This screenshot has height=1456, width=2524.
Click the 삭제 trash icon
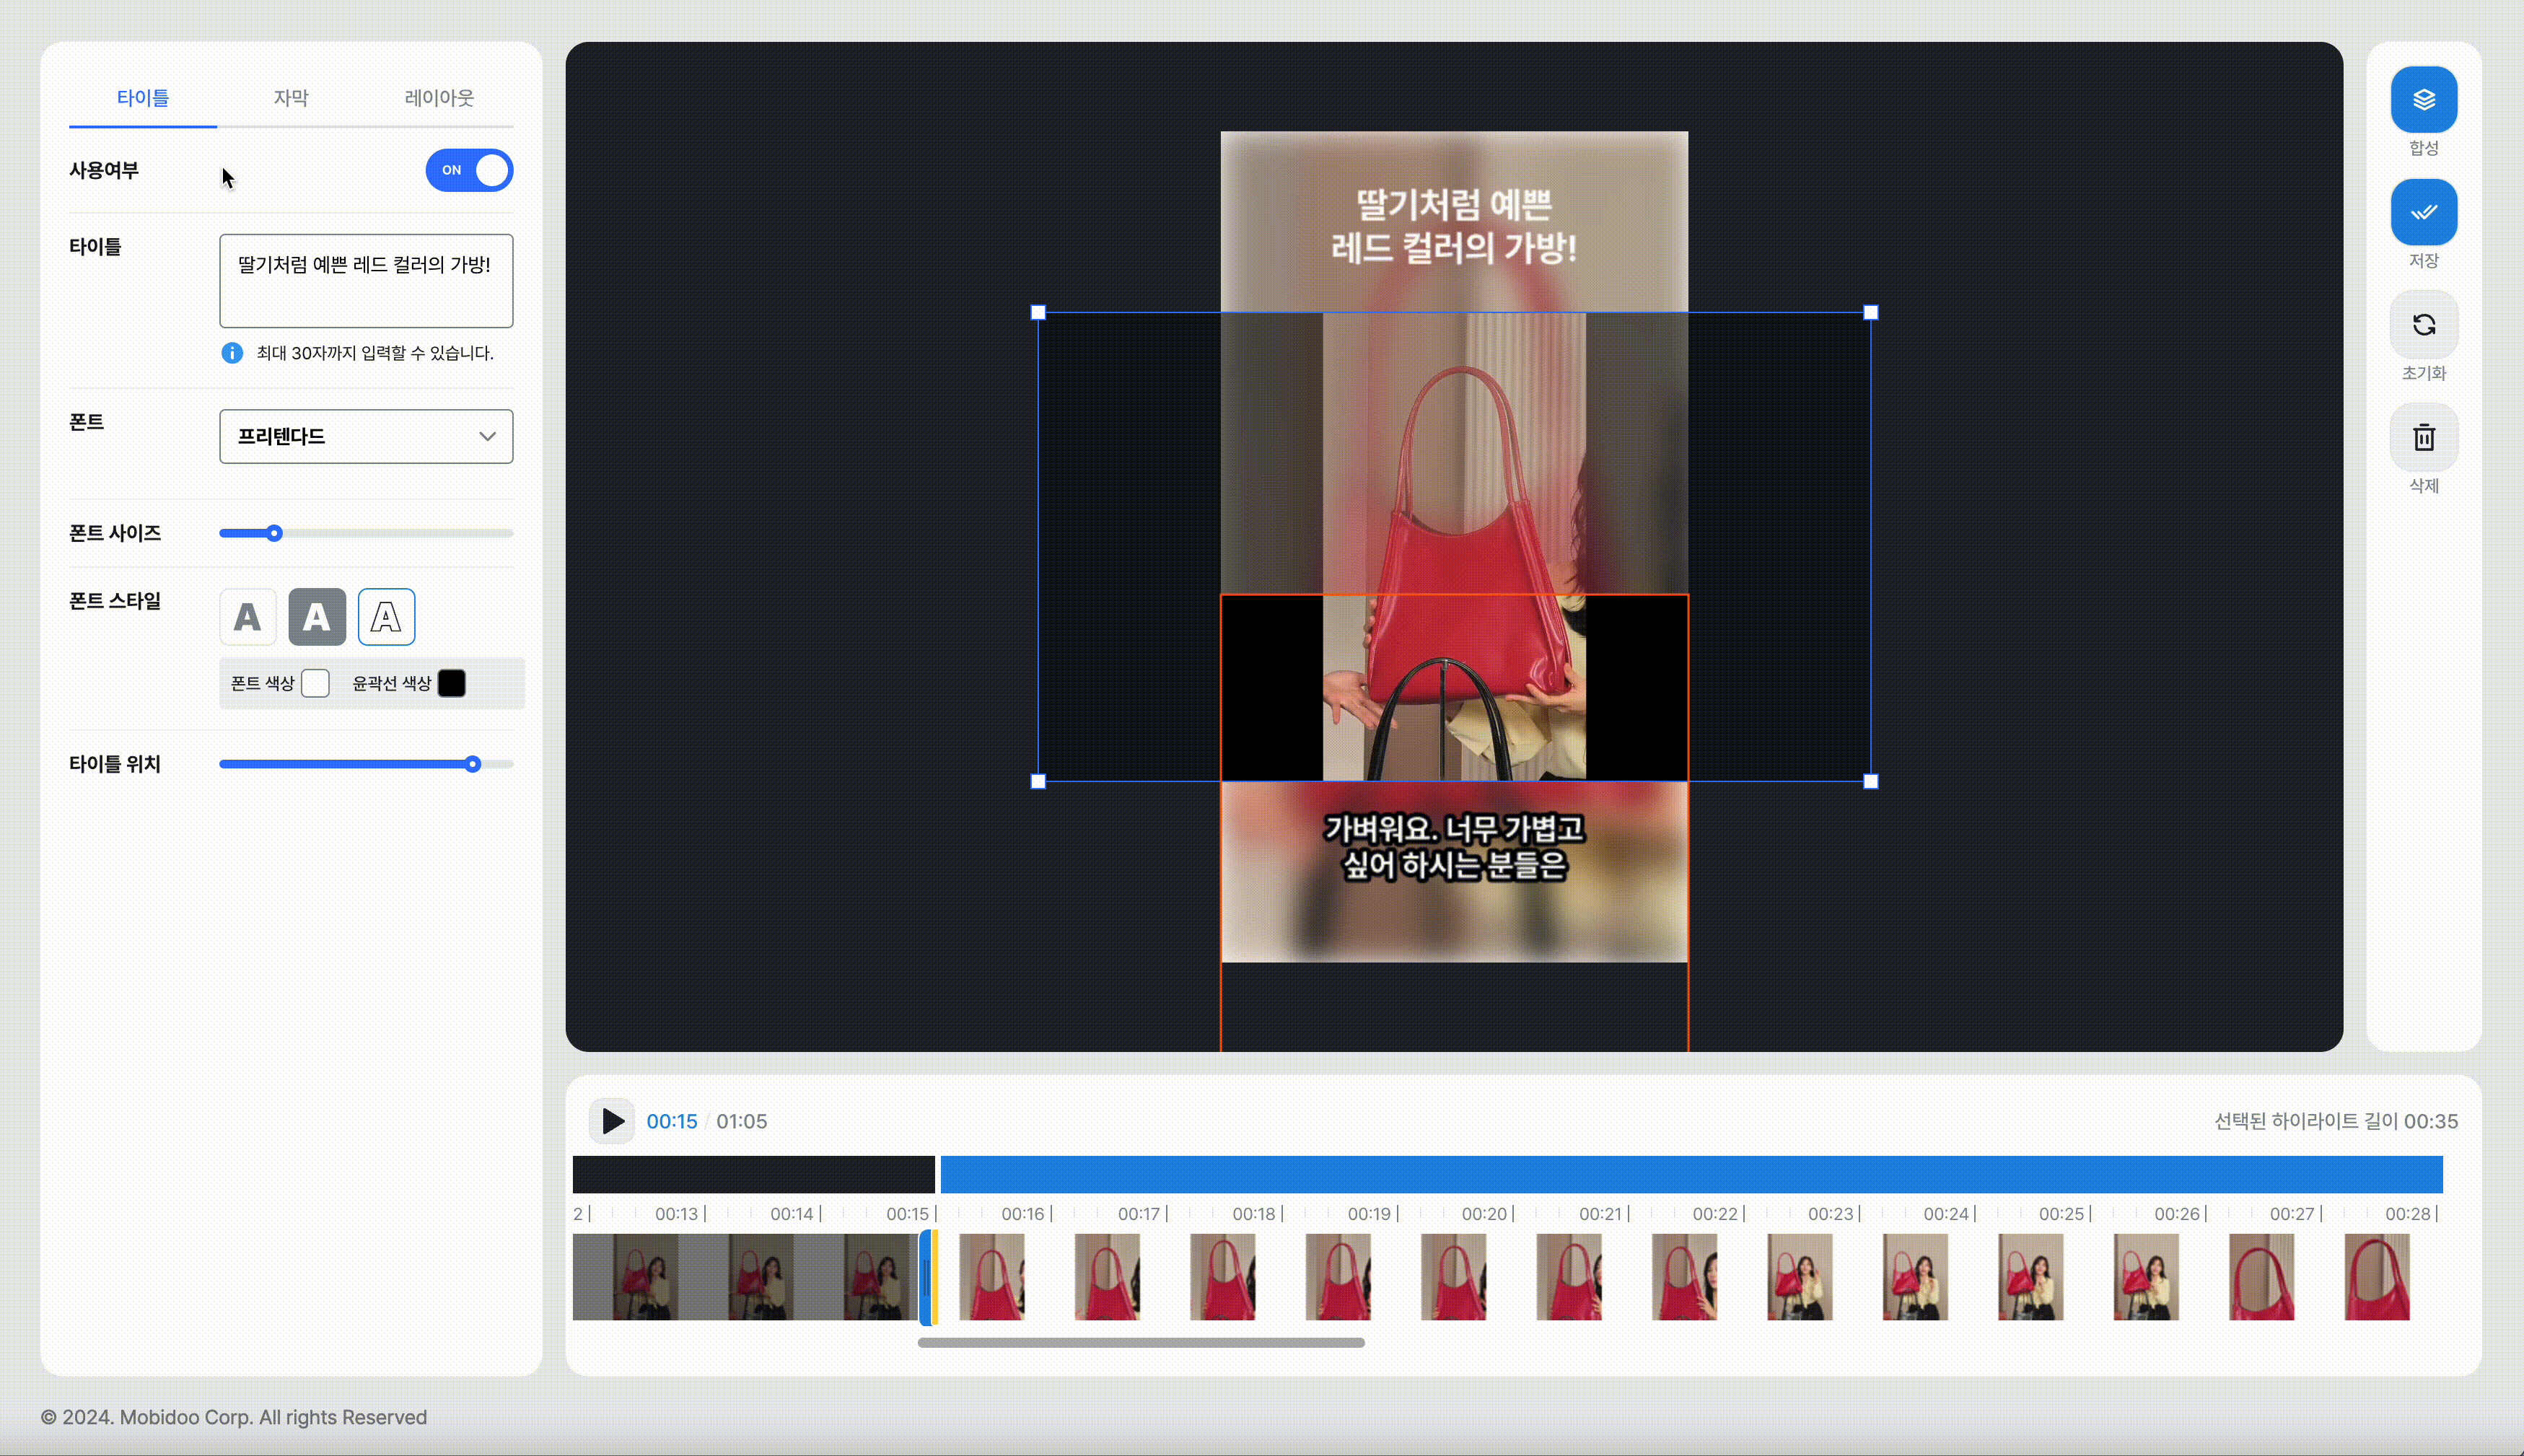(x=2423, y=437)
